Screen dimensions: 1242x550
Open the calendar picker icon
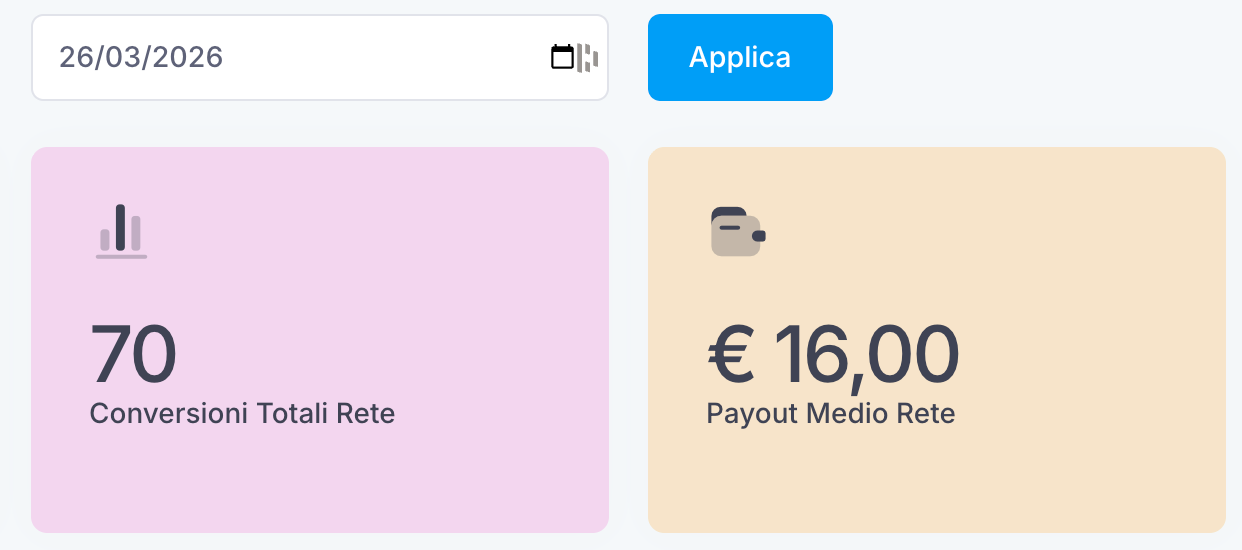tap(563, 57)
